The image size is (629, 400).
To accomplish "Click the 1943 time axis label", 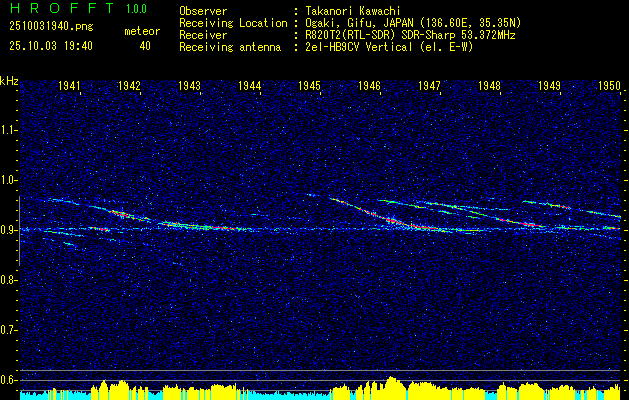I will coord(189,85).
